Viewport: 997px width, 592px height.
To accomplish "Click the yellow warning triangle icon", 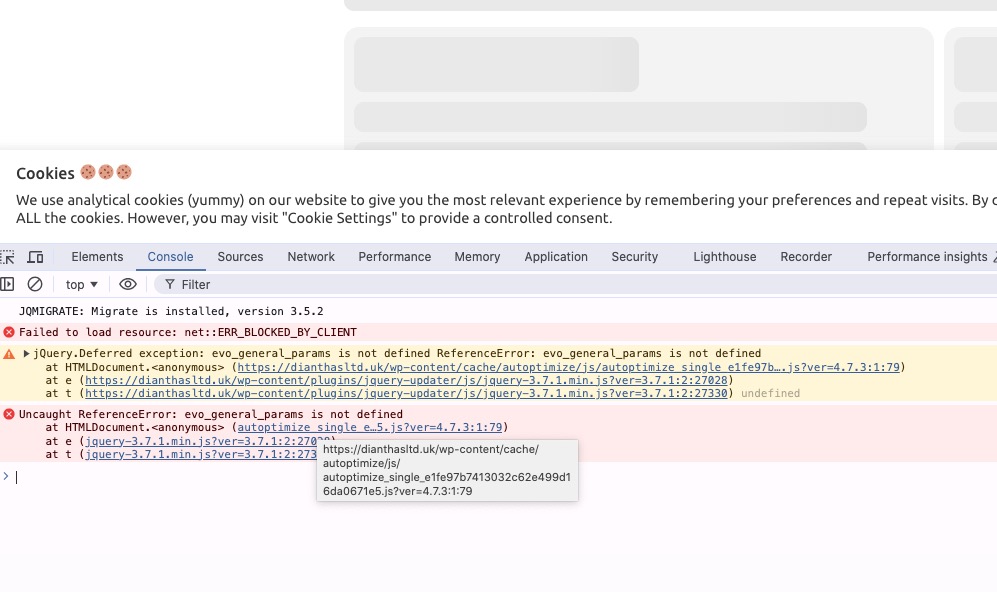I will (9, 354).
